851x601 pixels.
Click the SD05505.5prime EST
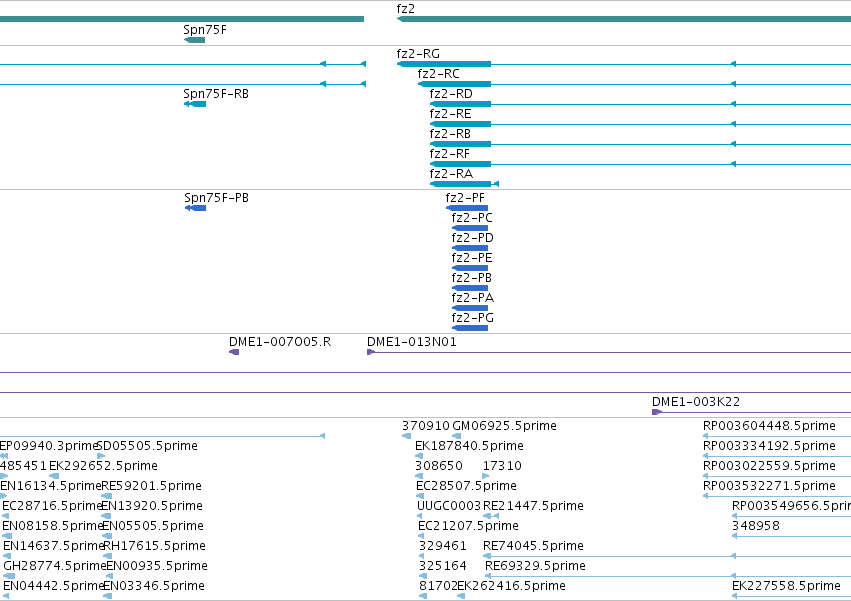pyautogui.click(x=101, y=456)
